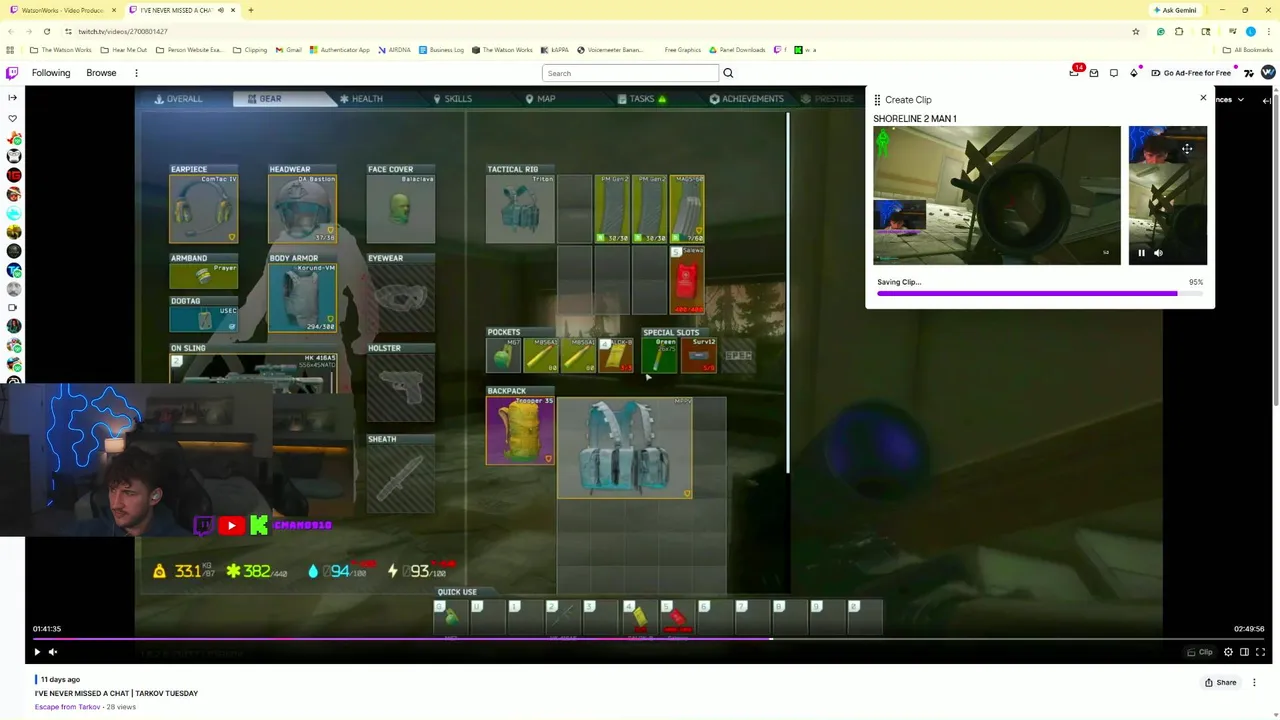Bookmark this page with the star icon

1136,32
